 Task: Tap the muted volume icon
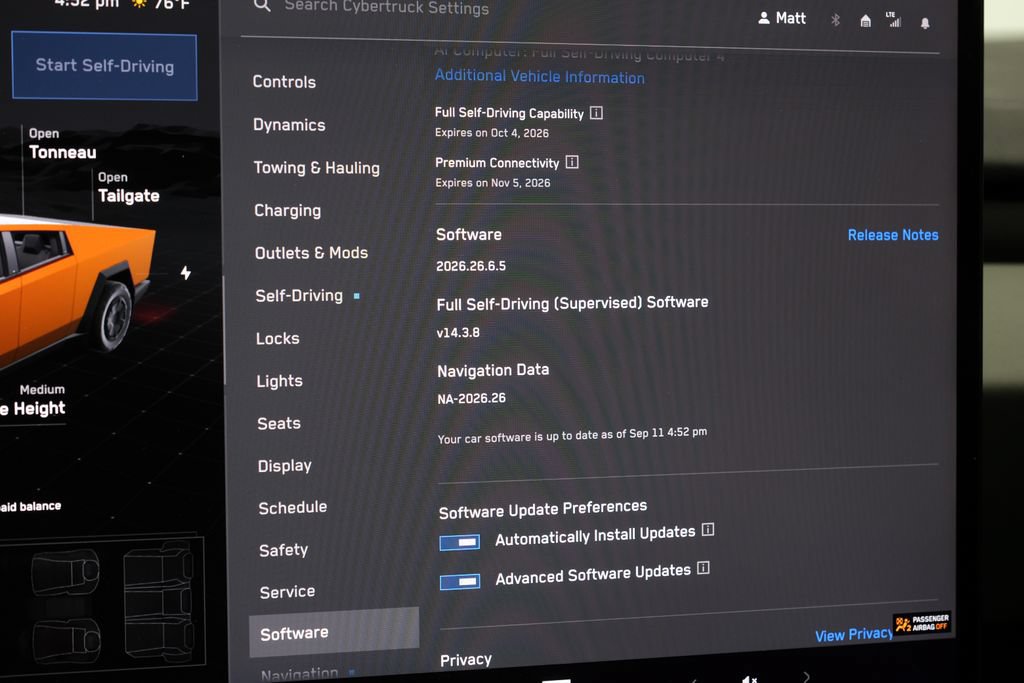click(750, 679)
